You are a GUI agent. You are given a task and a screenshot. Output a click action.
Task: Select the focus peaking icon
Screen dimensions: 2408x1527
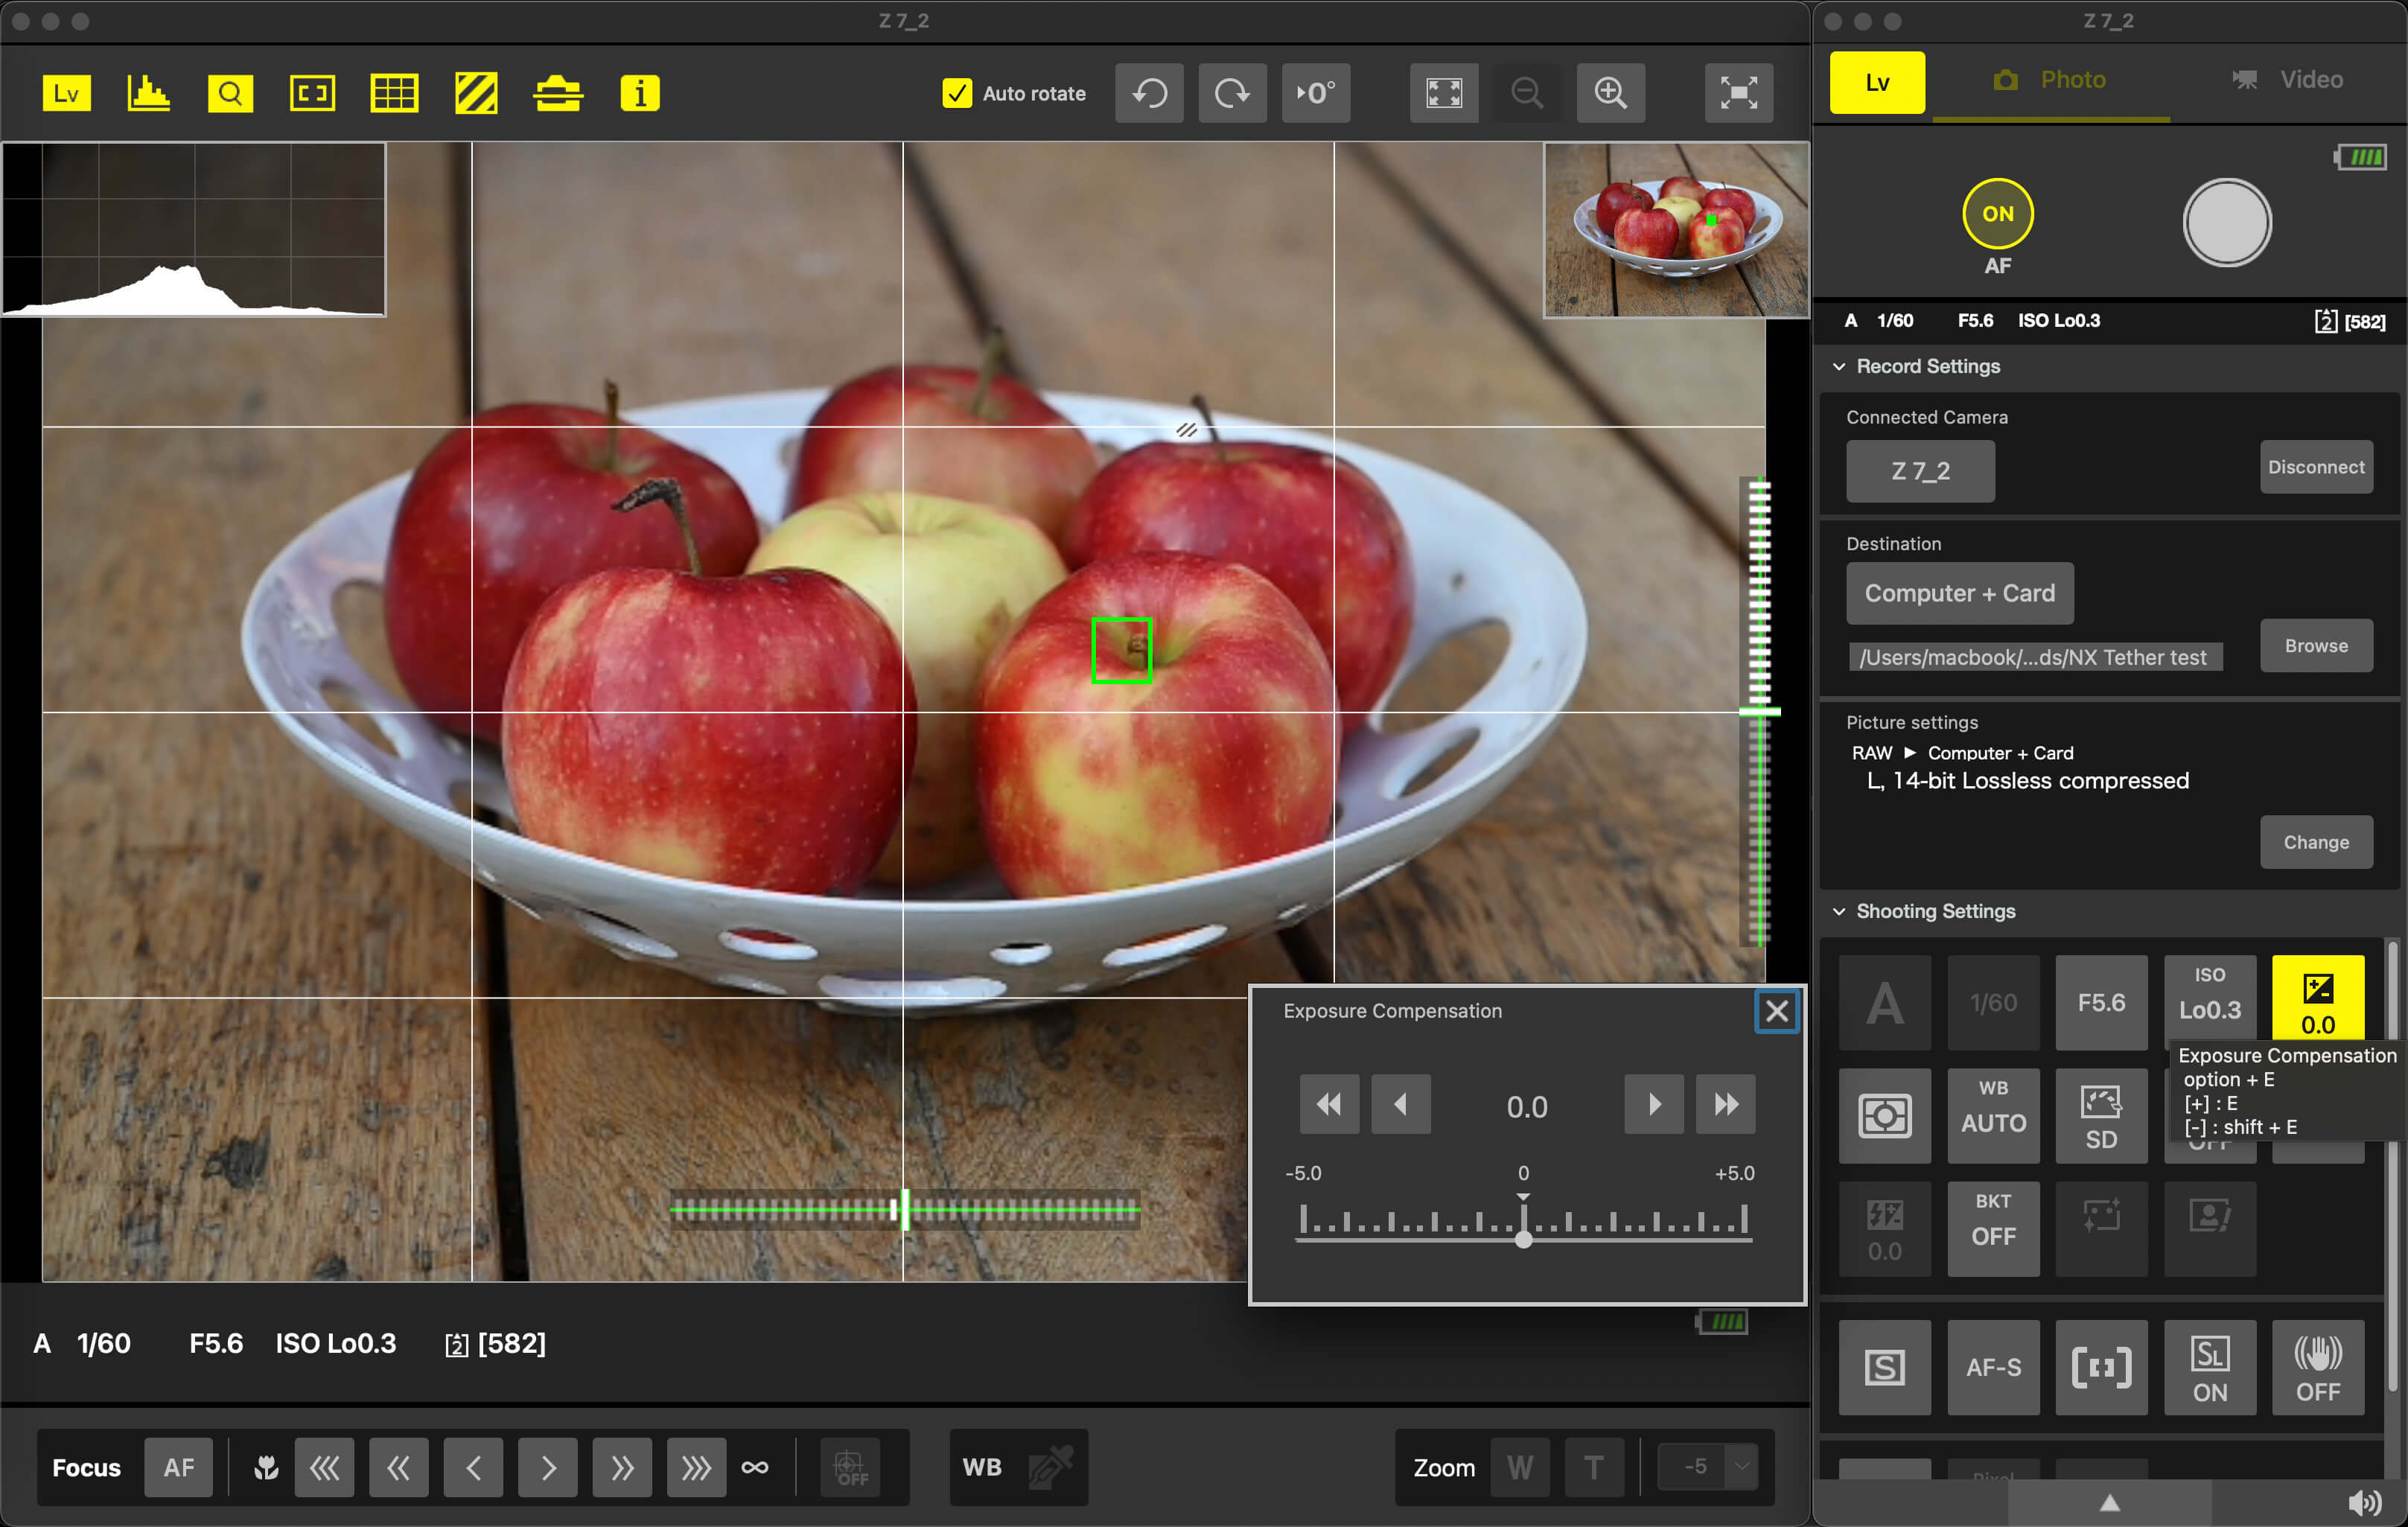(x=472, y=93)
